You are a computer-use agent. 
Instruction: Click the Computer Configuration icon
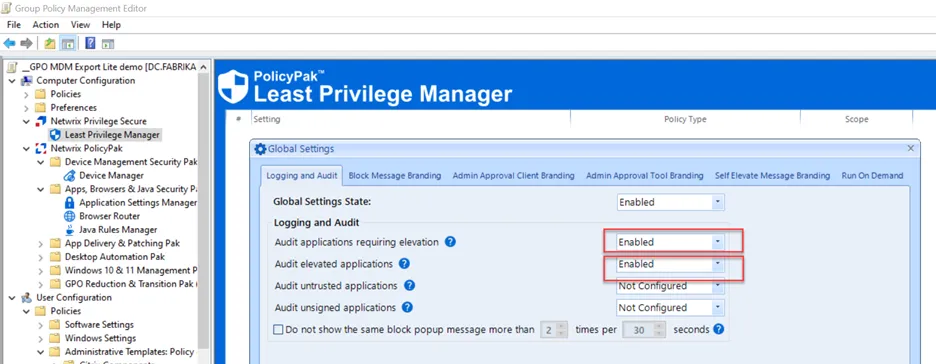[x=27, y=81]
